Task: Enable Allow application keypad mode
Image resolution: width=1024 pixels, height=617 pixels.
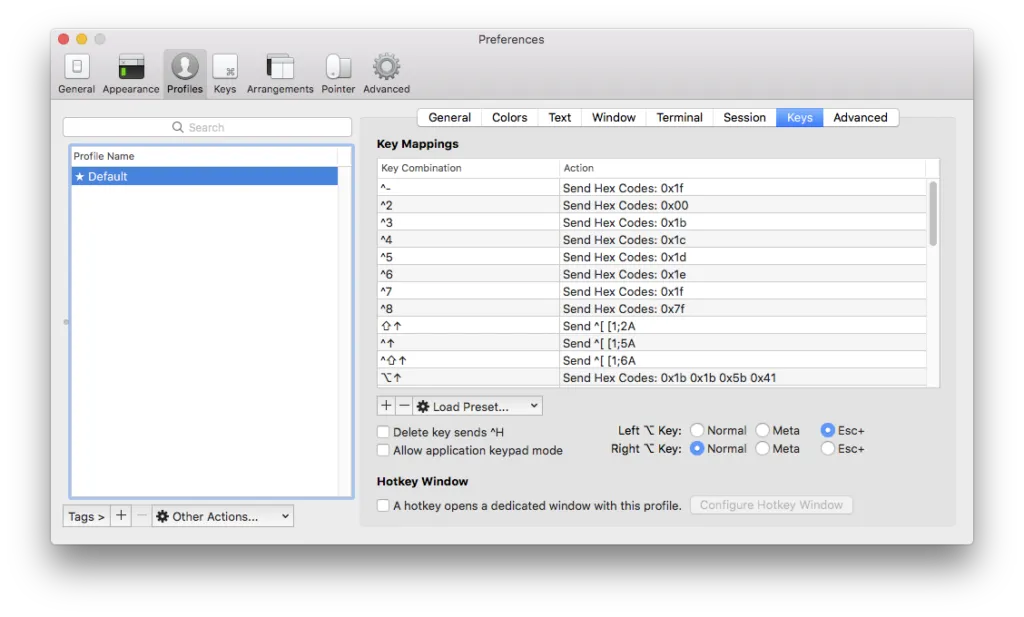Action: click(x=384, y=450)
